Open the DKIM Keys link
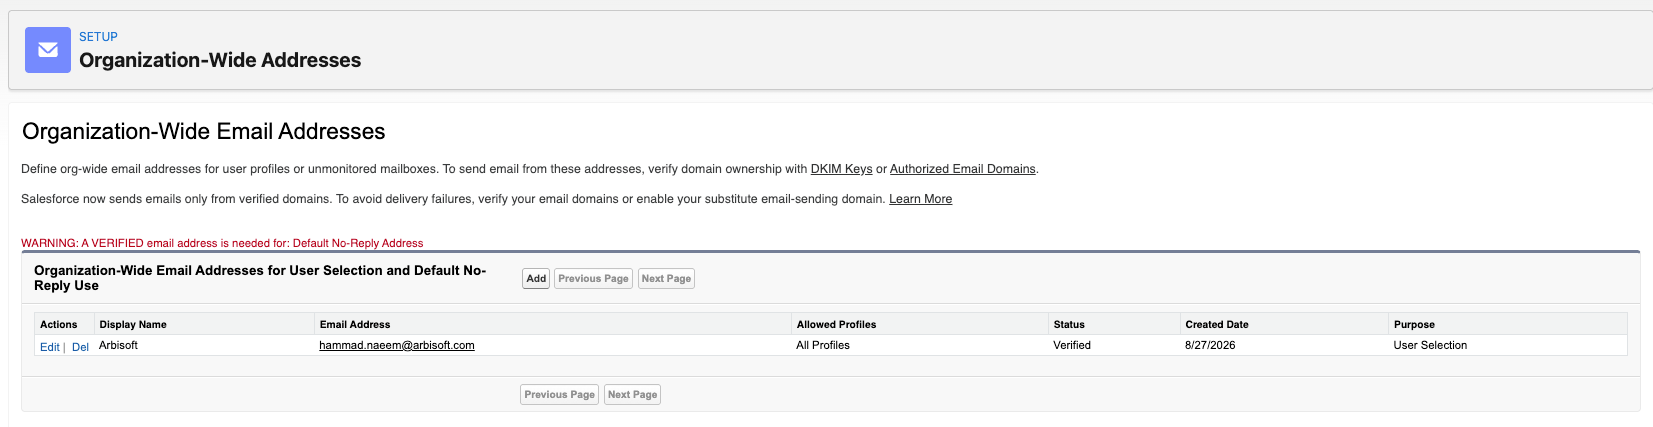Viewport: 1653px width, 427px height. [x=841, y=169]
